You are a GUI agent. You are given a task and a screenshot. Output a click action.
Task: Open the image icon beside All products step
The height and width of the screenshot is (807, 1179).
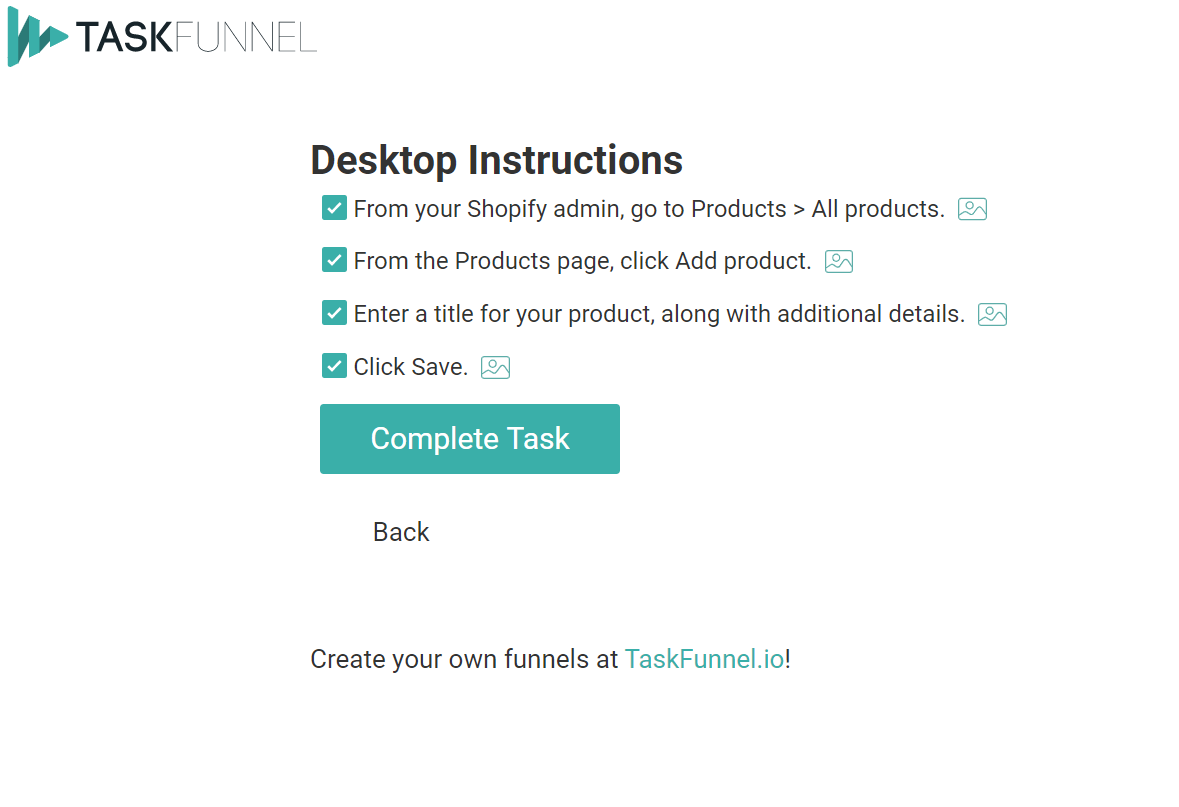972,209
